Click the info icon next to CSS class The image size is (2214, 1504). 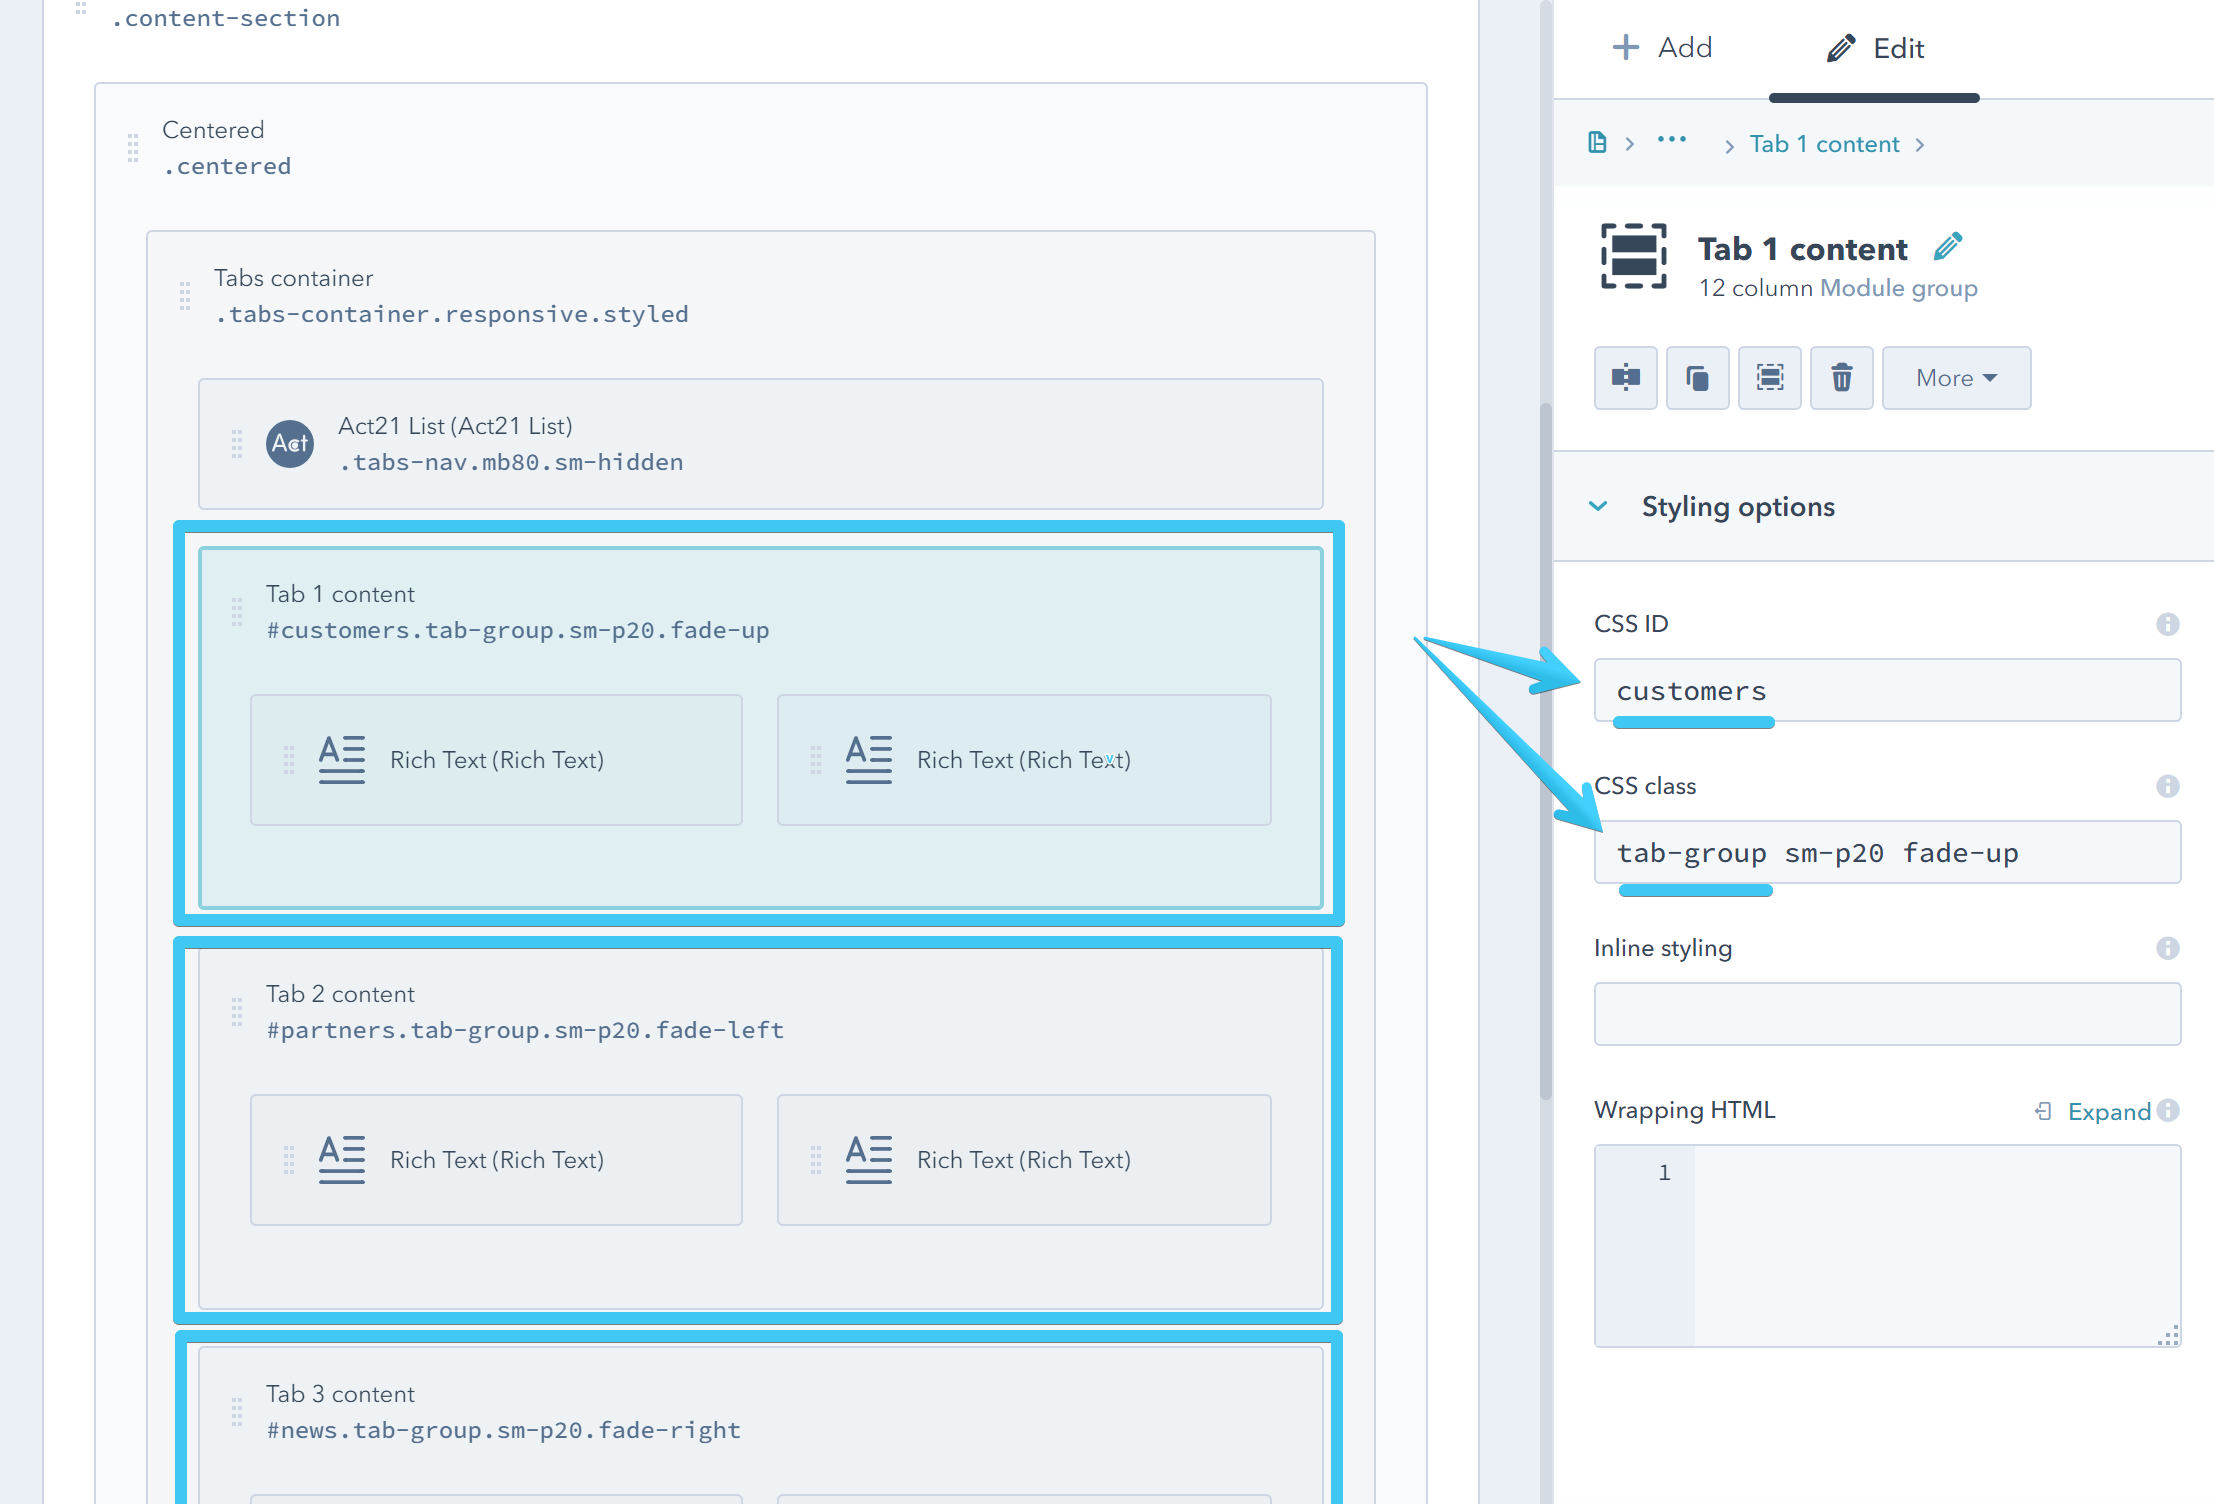point(2168,786)
